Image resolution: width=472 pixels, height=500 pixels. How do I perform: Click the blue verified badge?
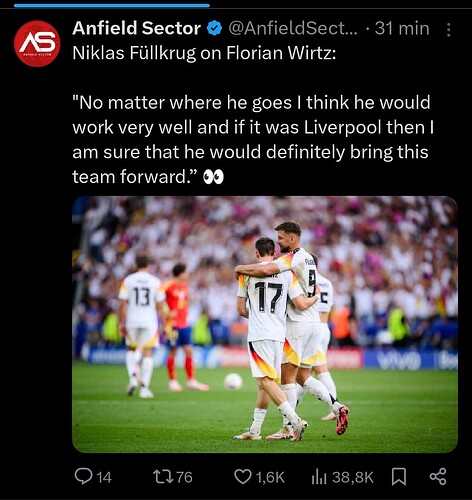click(215, 28)
